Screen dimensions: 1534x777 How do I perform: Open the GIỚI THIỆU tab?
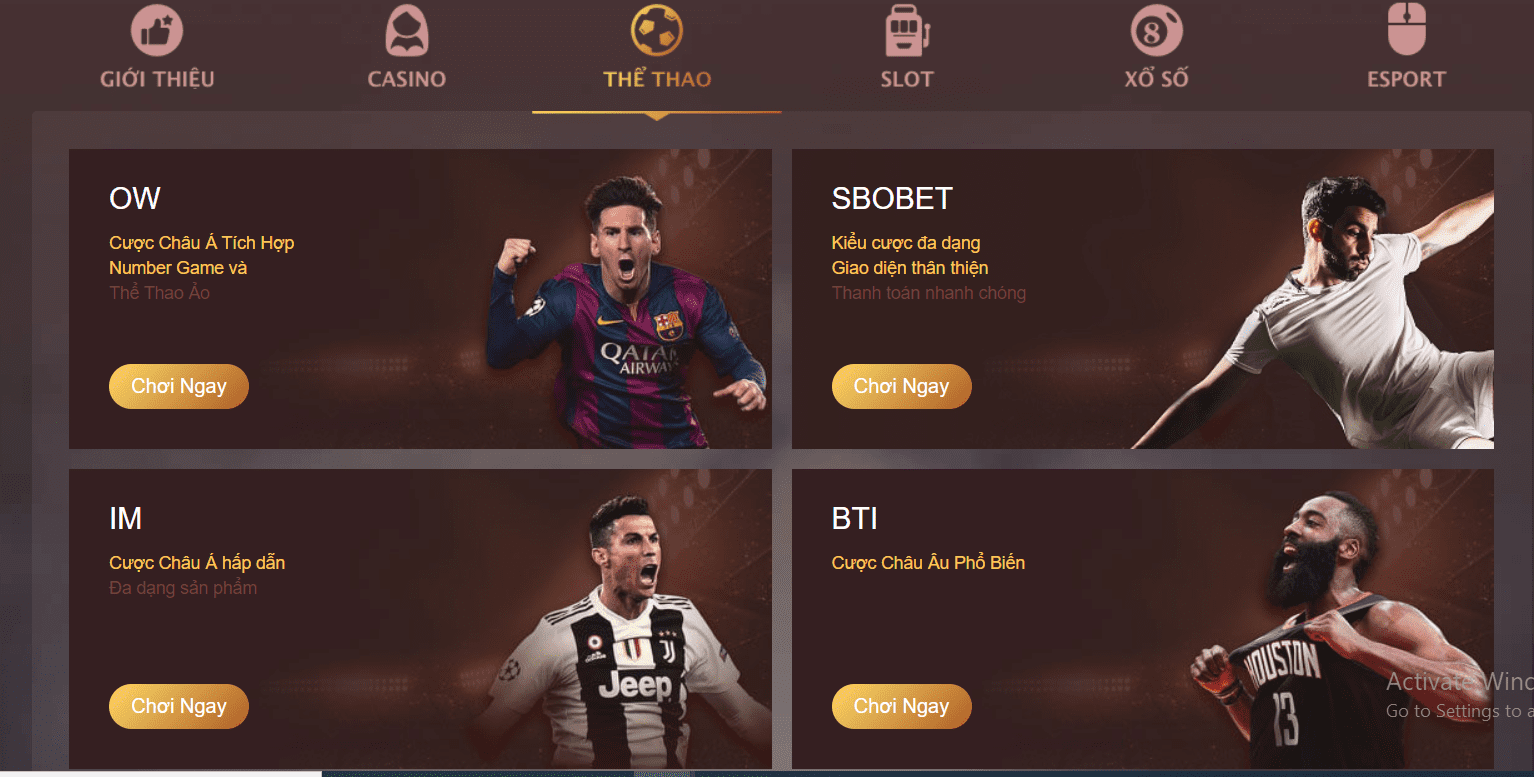(x=157, y=79)
